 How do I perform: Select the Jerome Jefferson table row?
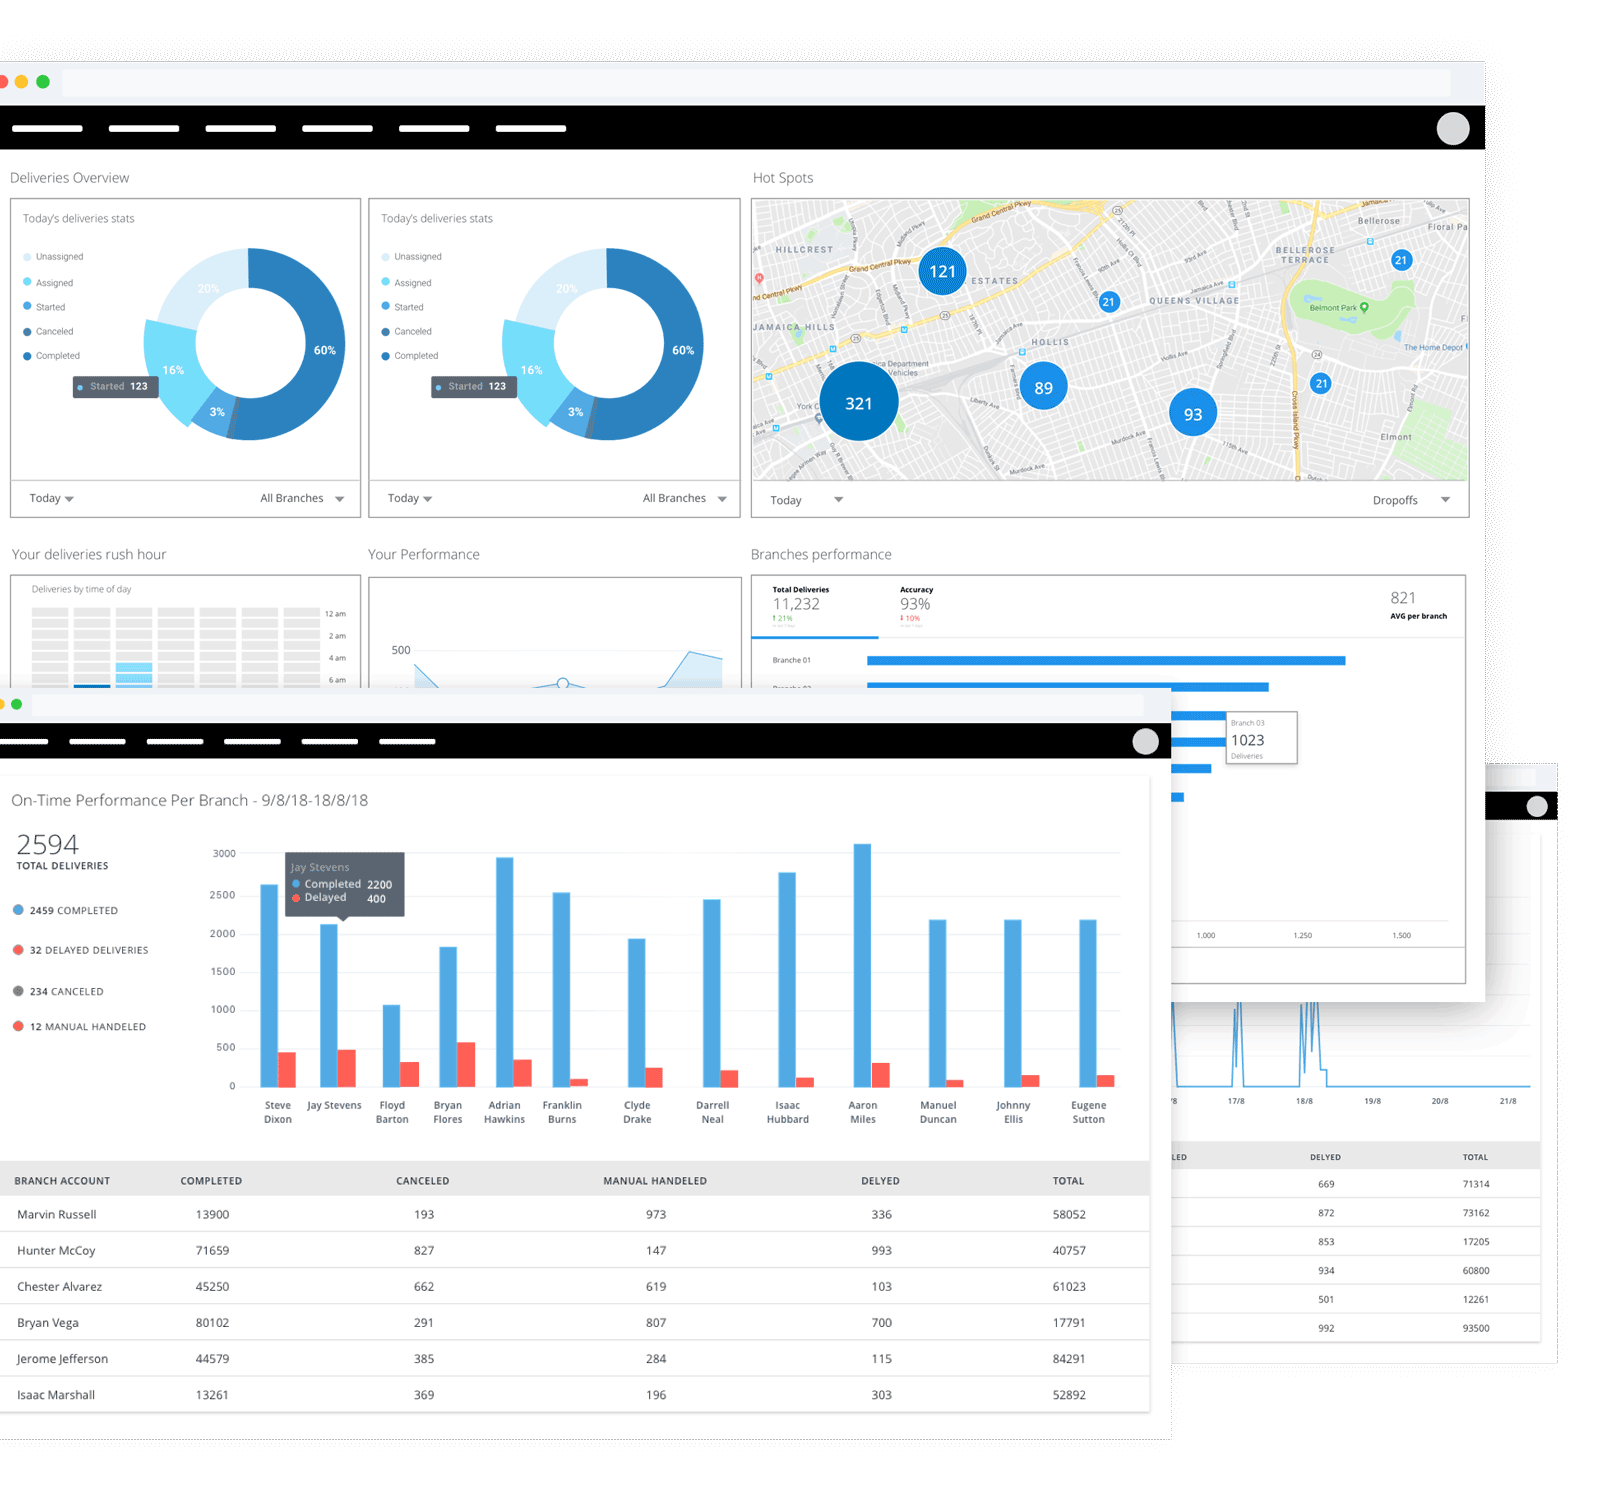(x=574, y=1358)
